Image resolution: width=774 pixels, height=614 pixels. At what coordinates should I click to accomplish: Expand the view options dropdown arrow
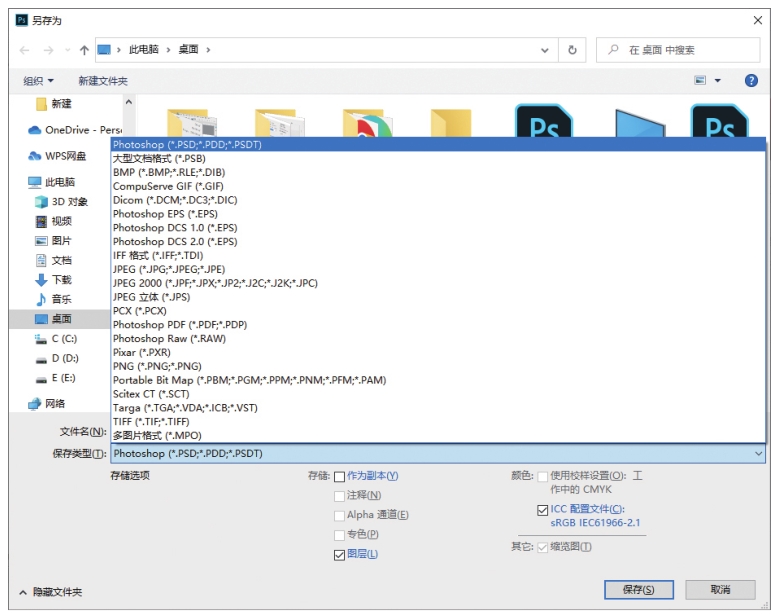point(718,80)
